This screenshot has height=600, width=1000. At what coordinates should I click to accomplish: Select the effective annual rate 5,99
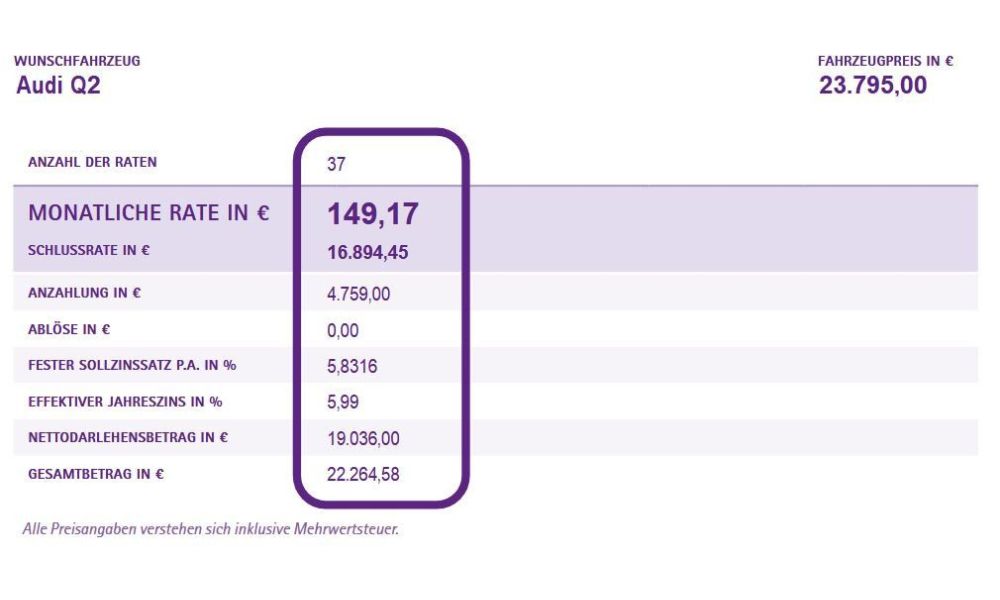point(342,403)
